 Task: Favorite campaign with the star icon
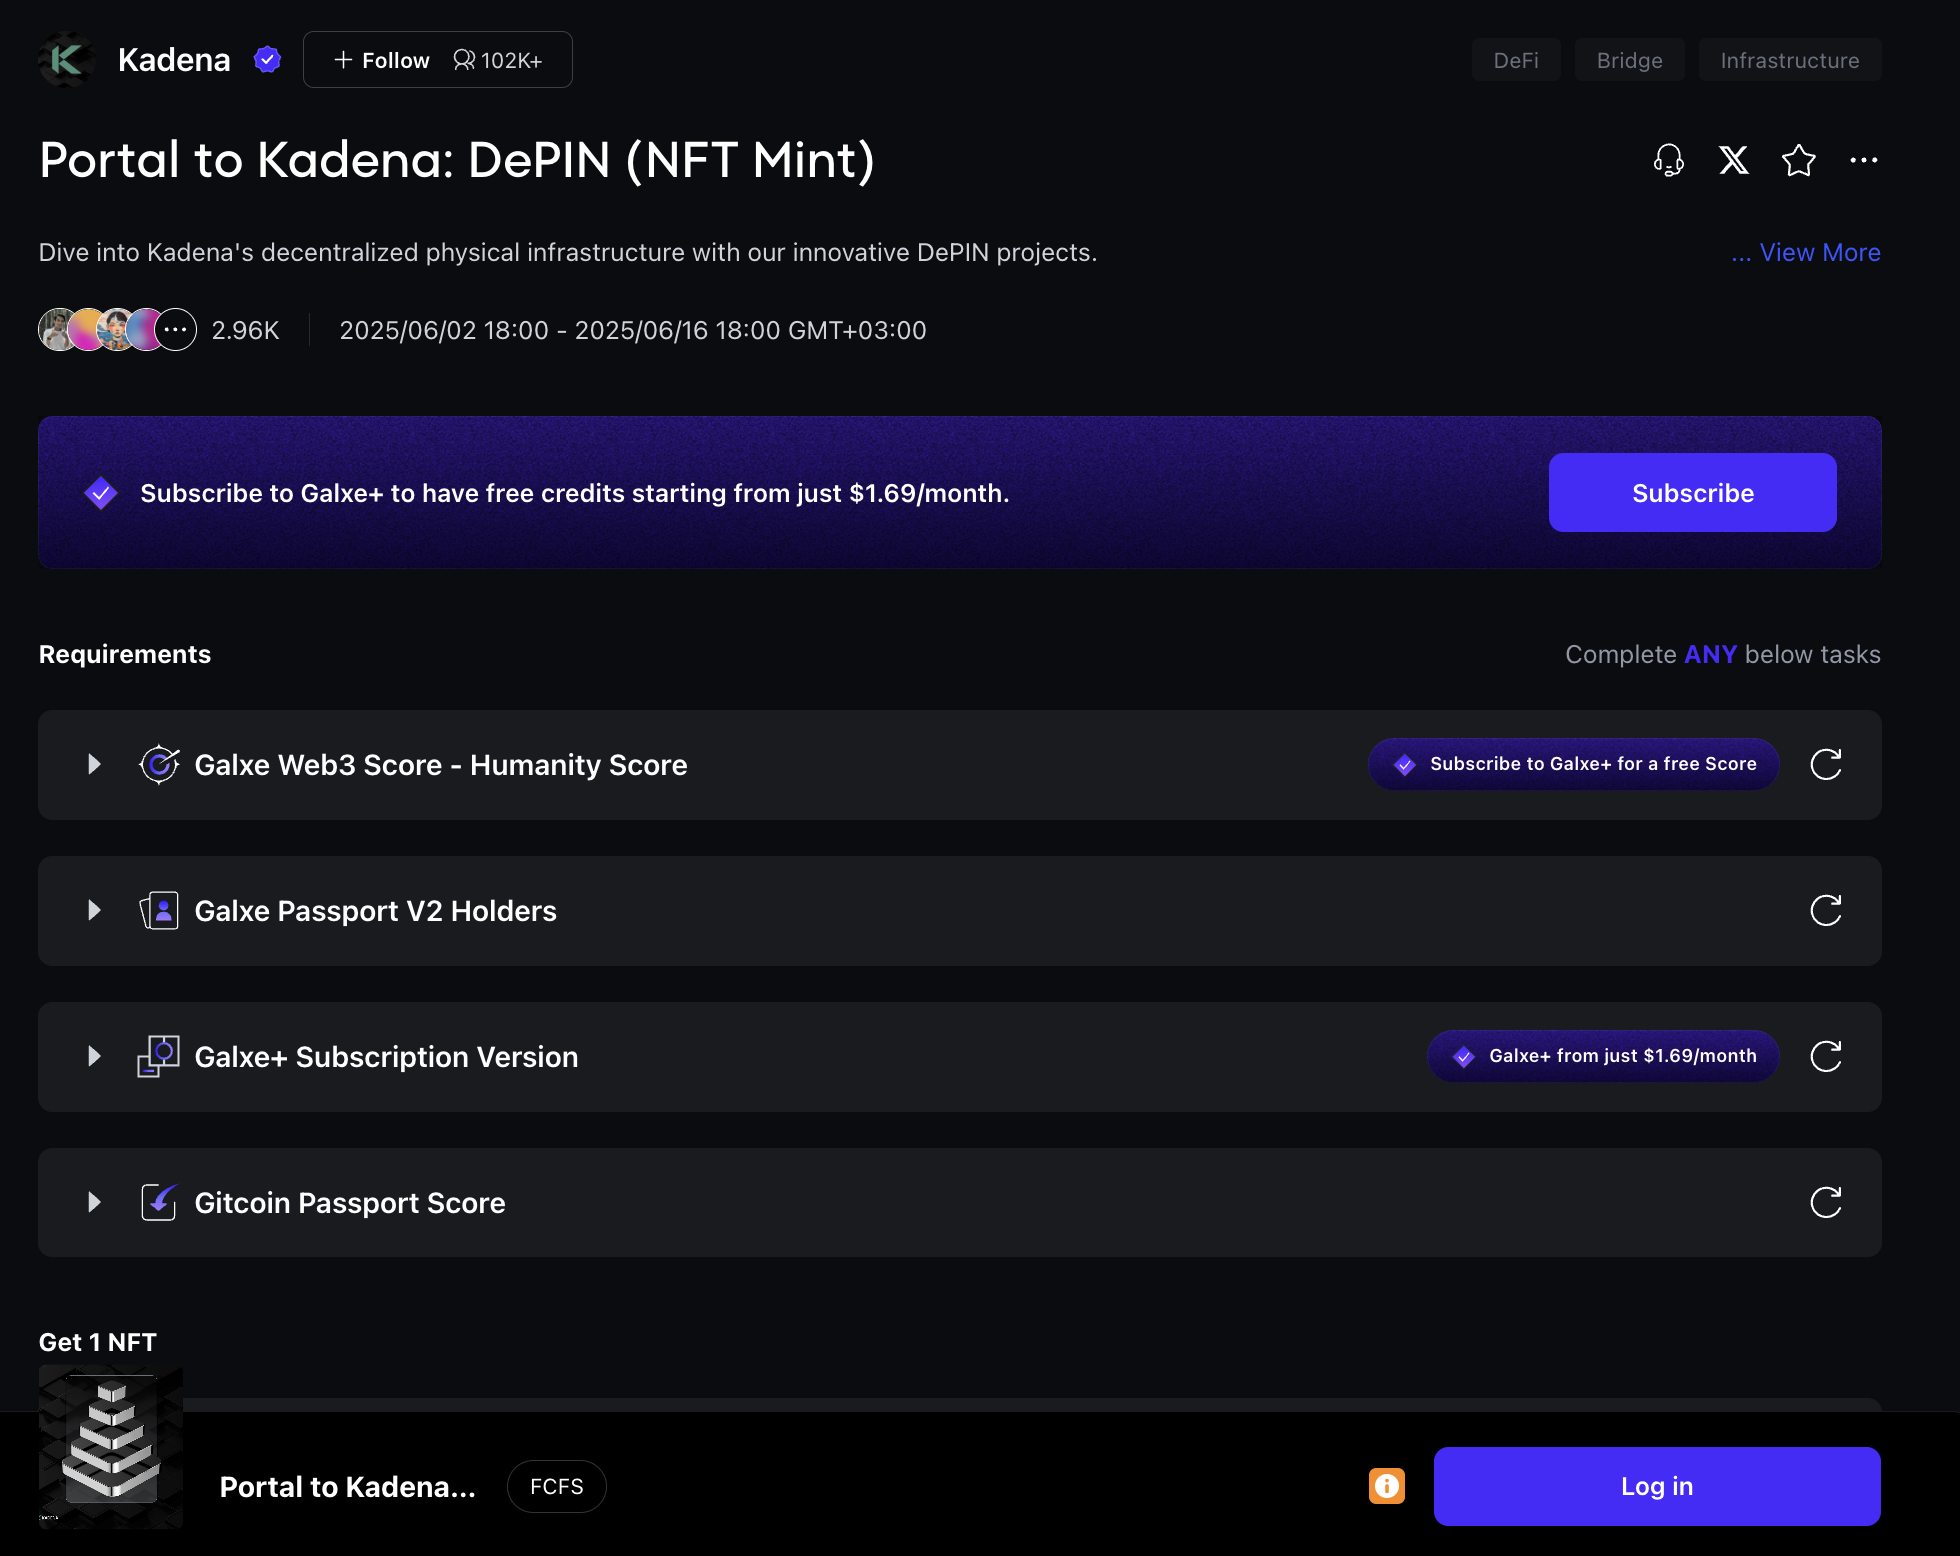click(1799, 160)
